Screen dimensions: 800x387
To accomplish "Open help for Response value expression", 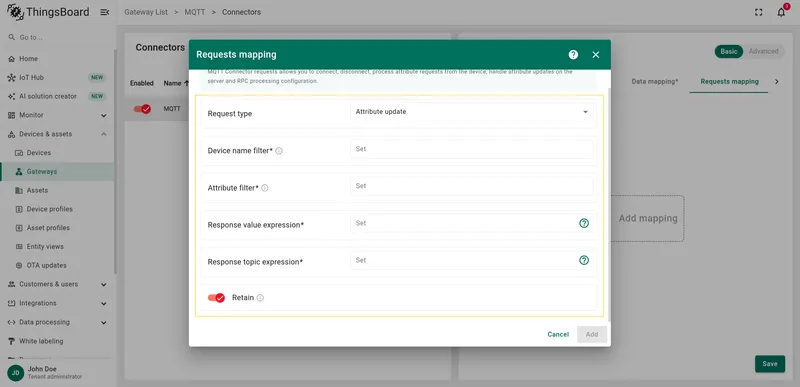I will [x=584, y=223].
